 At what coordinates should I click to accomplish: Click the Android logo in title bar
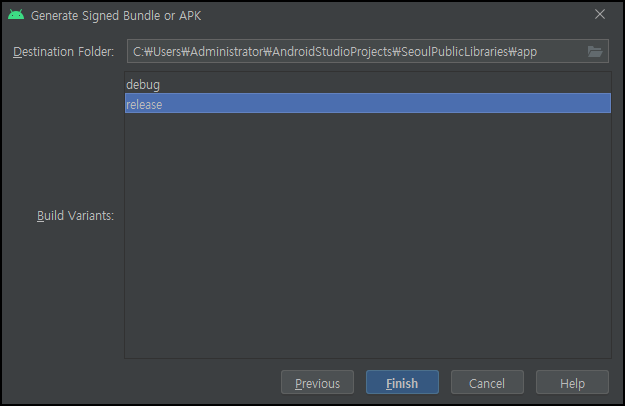point(16,15)
